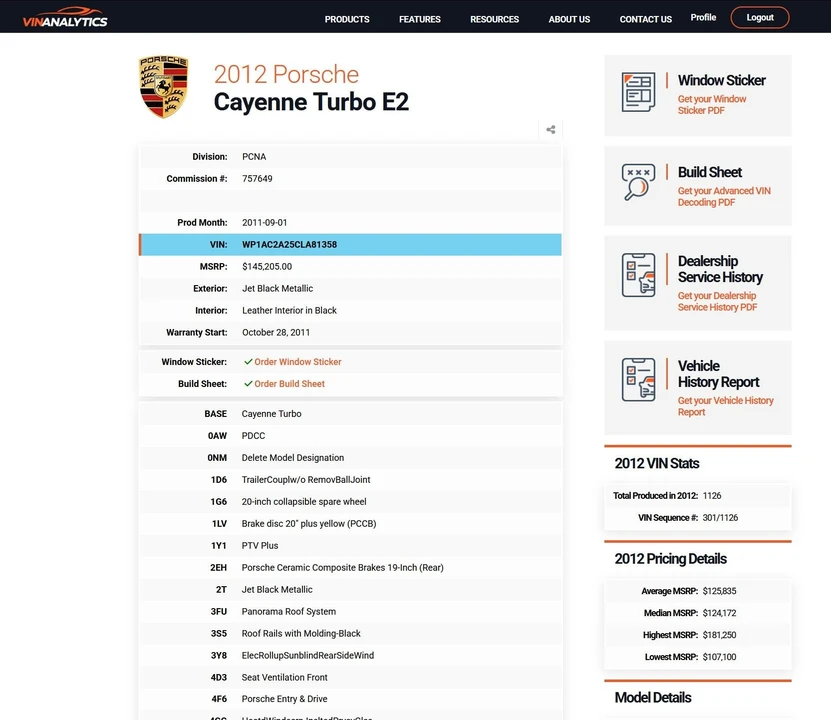Click the Cayenne Turbo E2 heading

(311, 102)
